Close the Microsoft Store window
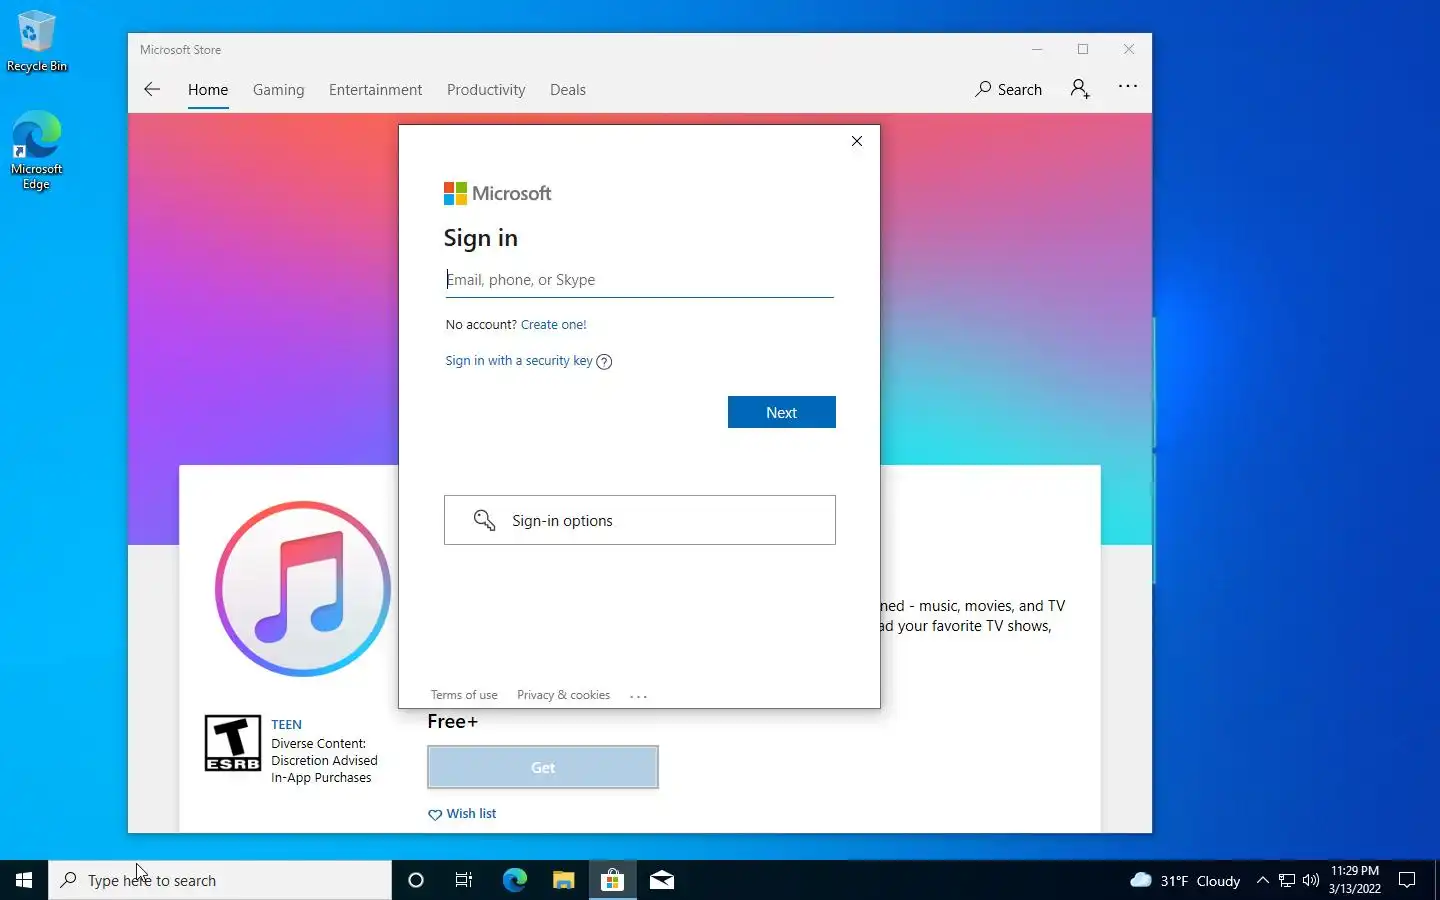This screenshot has height=900, width=1440. click(x=1129, y=49)
